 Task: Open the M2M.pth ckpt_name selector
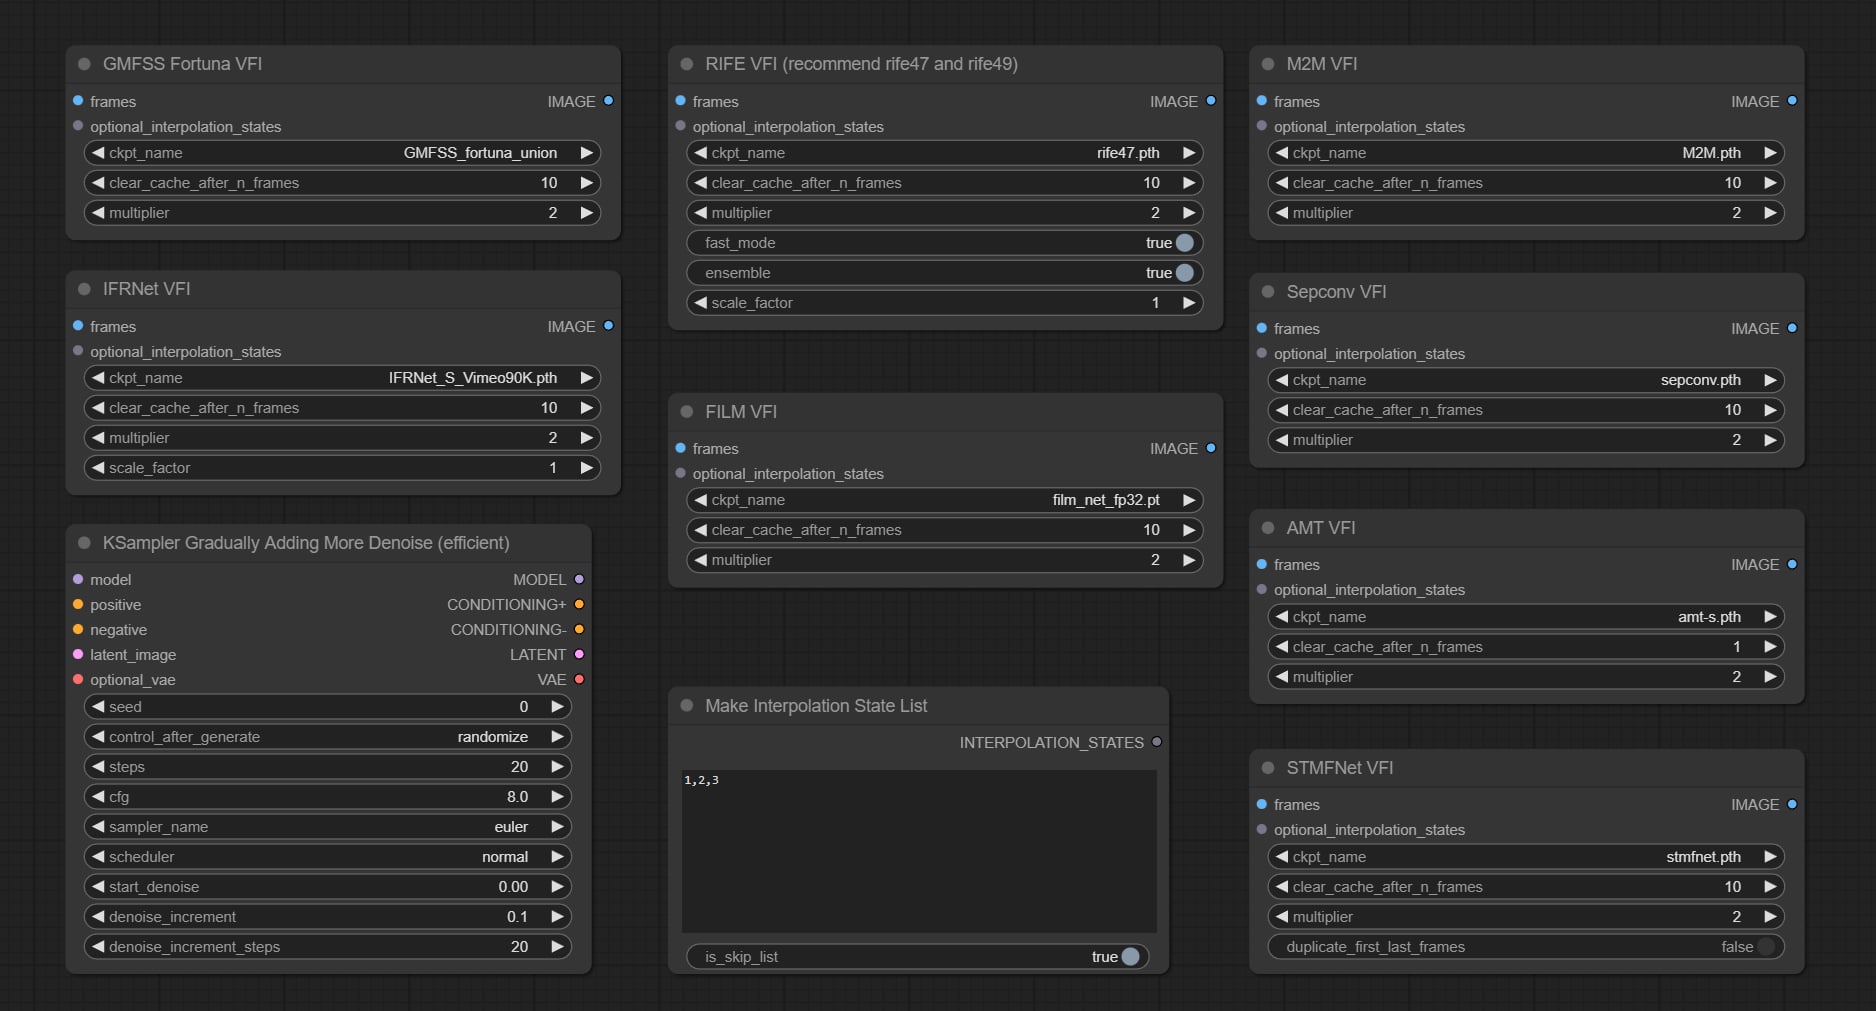click(1526, 153)
